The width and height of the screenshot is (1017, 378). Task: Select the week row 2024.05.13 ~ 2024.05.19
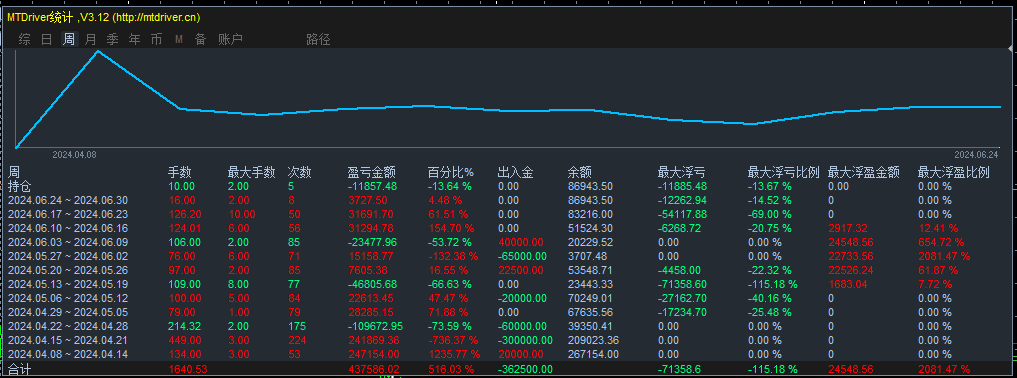[68, 284]
